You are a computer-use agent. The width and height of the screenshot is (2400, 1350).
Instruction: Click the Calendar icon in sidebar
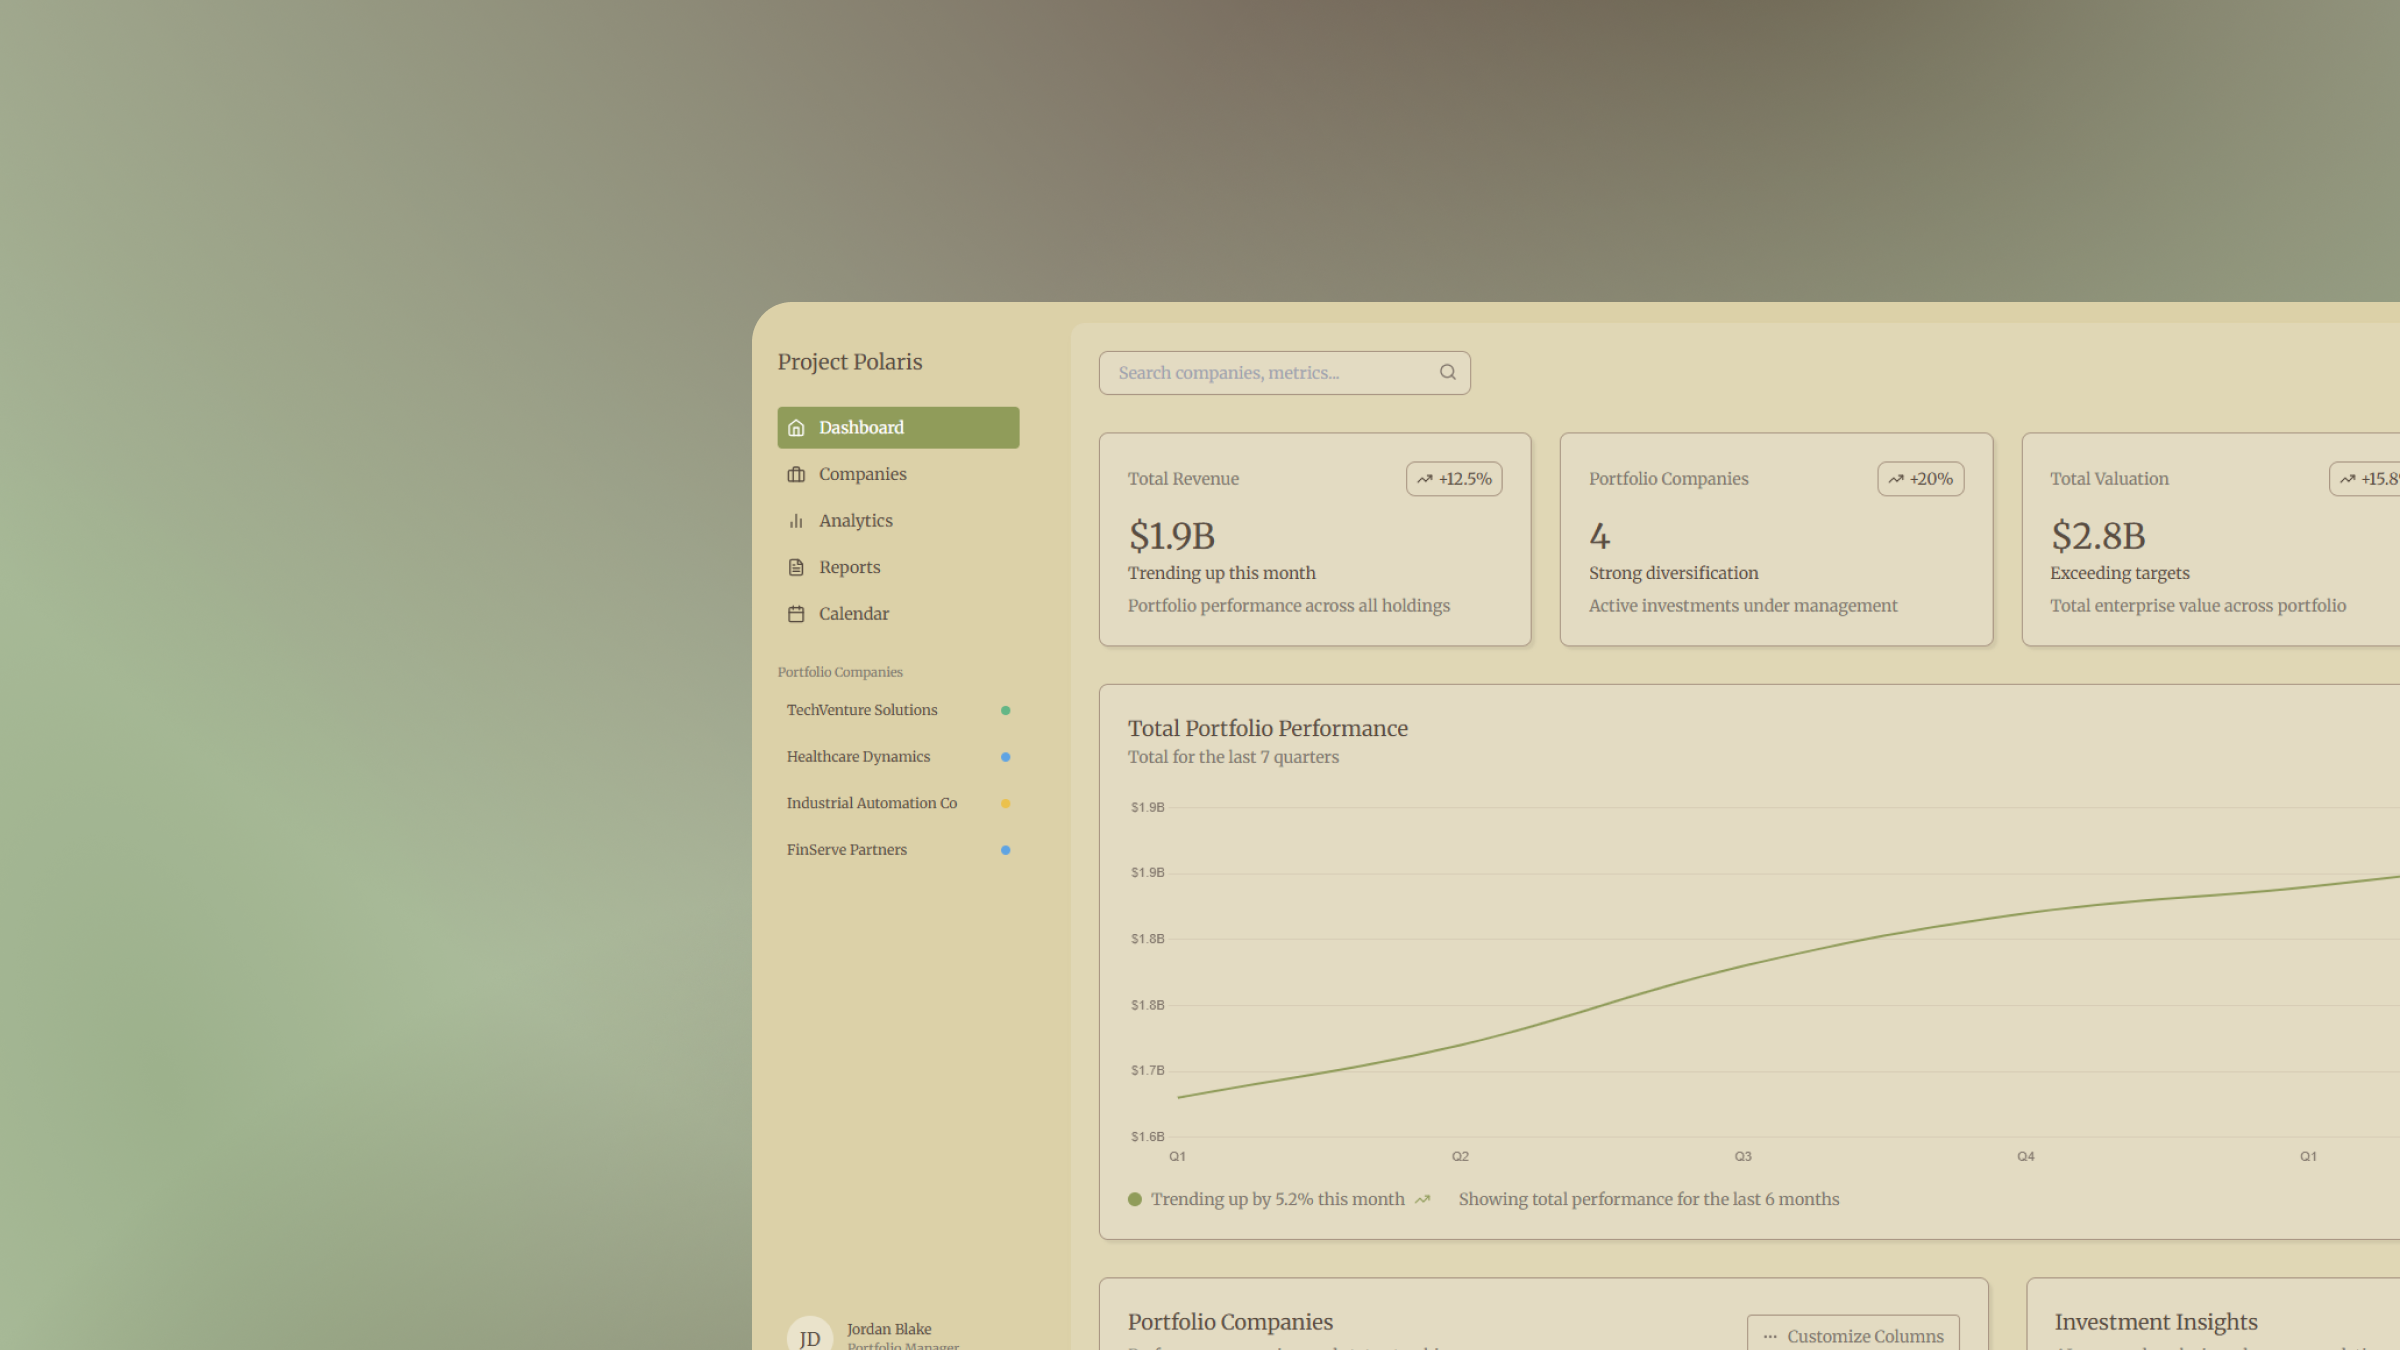796,614
